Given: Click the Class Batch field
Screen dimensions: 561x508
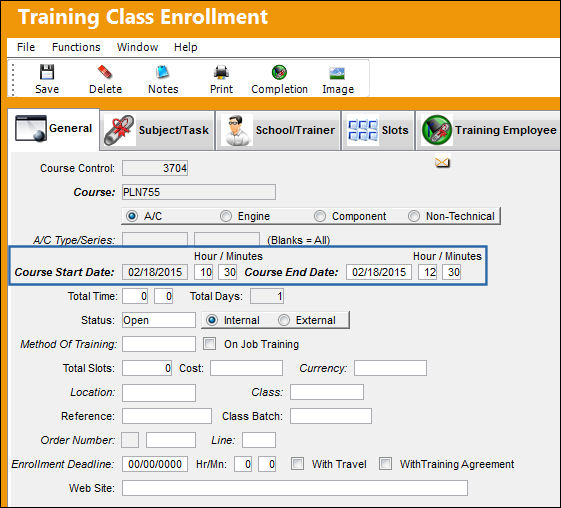Looking at the screenshot, I should pyautogui.click(x=331, y=416).
